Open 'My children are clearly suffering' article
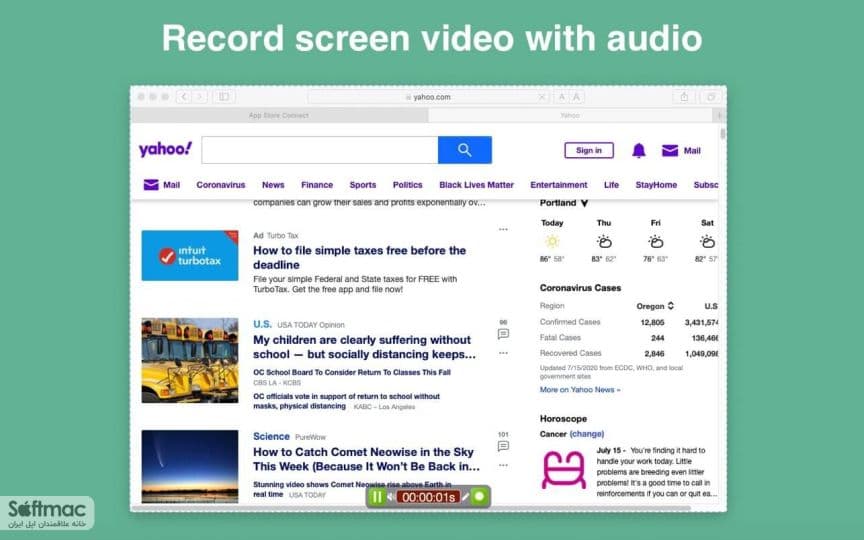864x540 pixels. [x=364, y=347]
